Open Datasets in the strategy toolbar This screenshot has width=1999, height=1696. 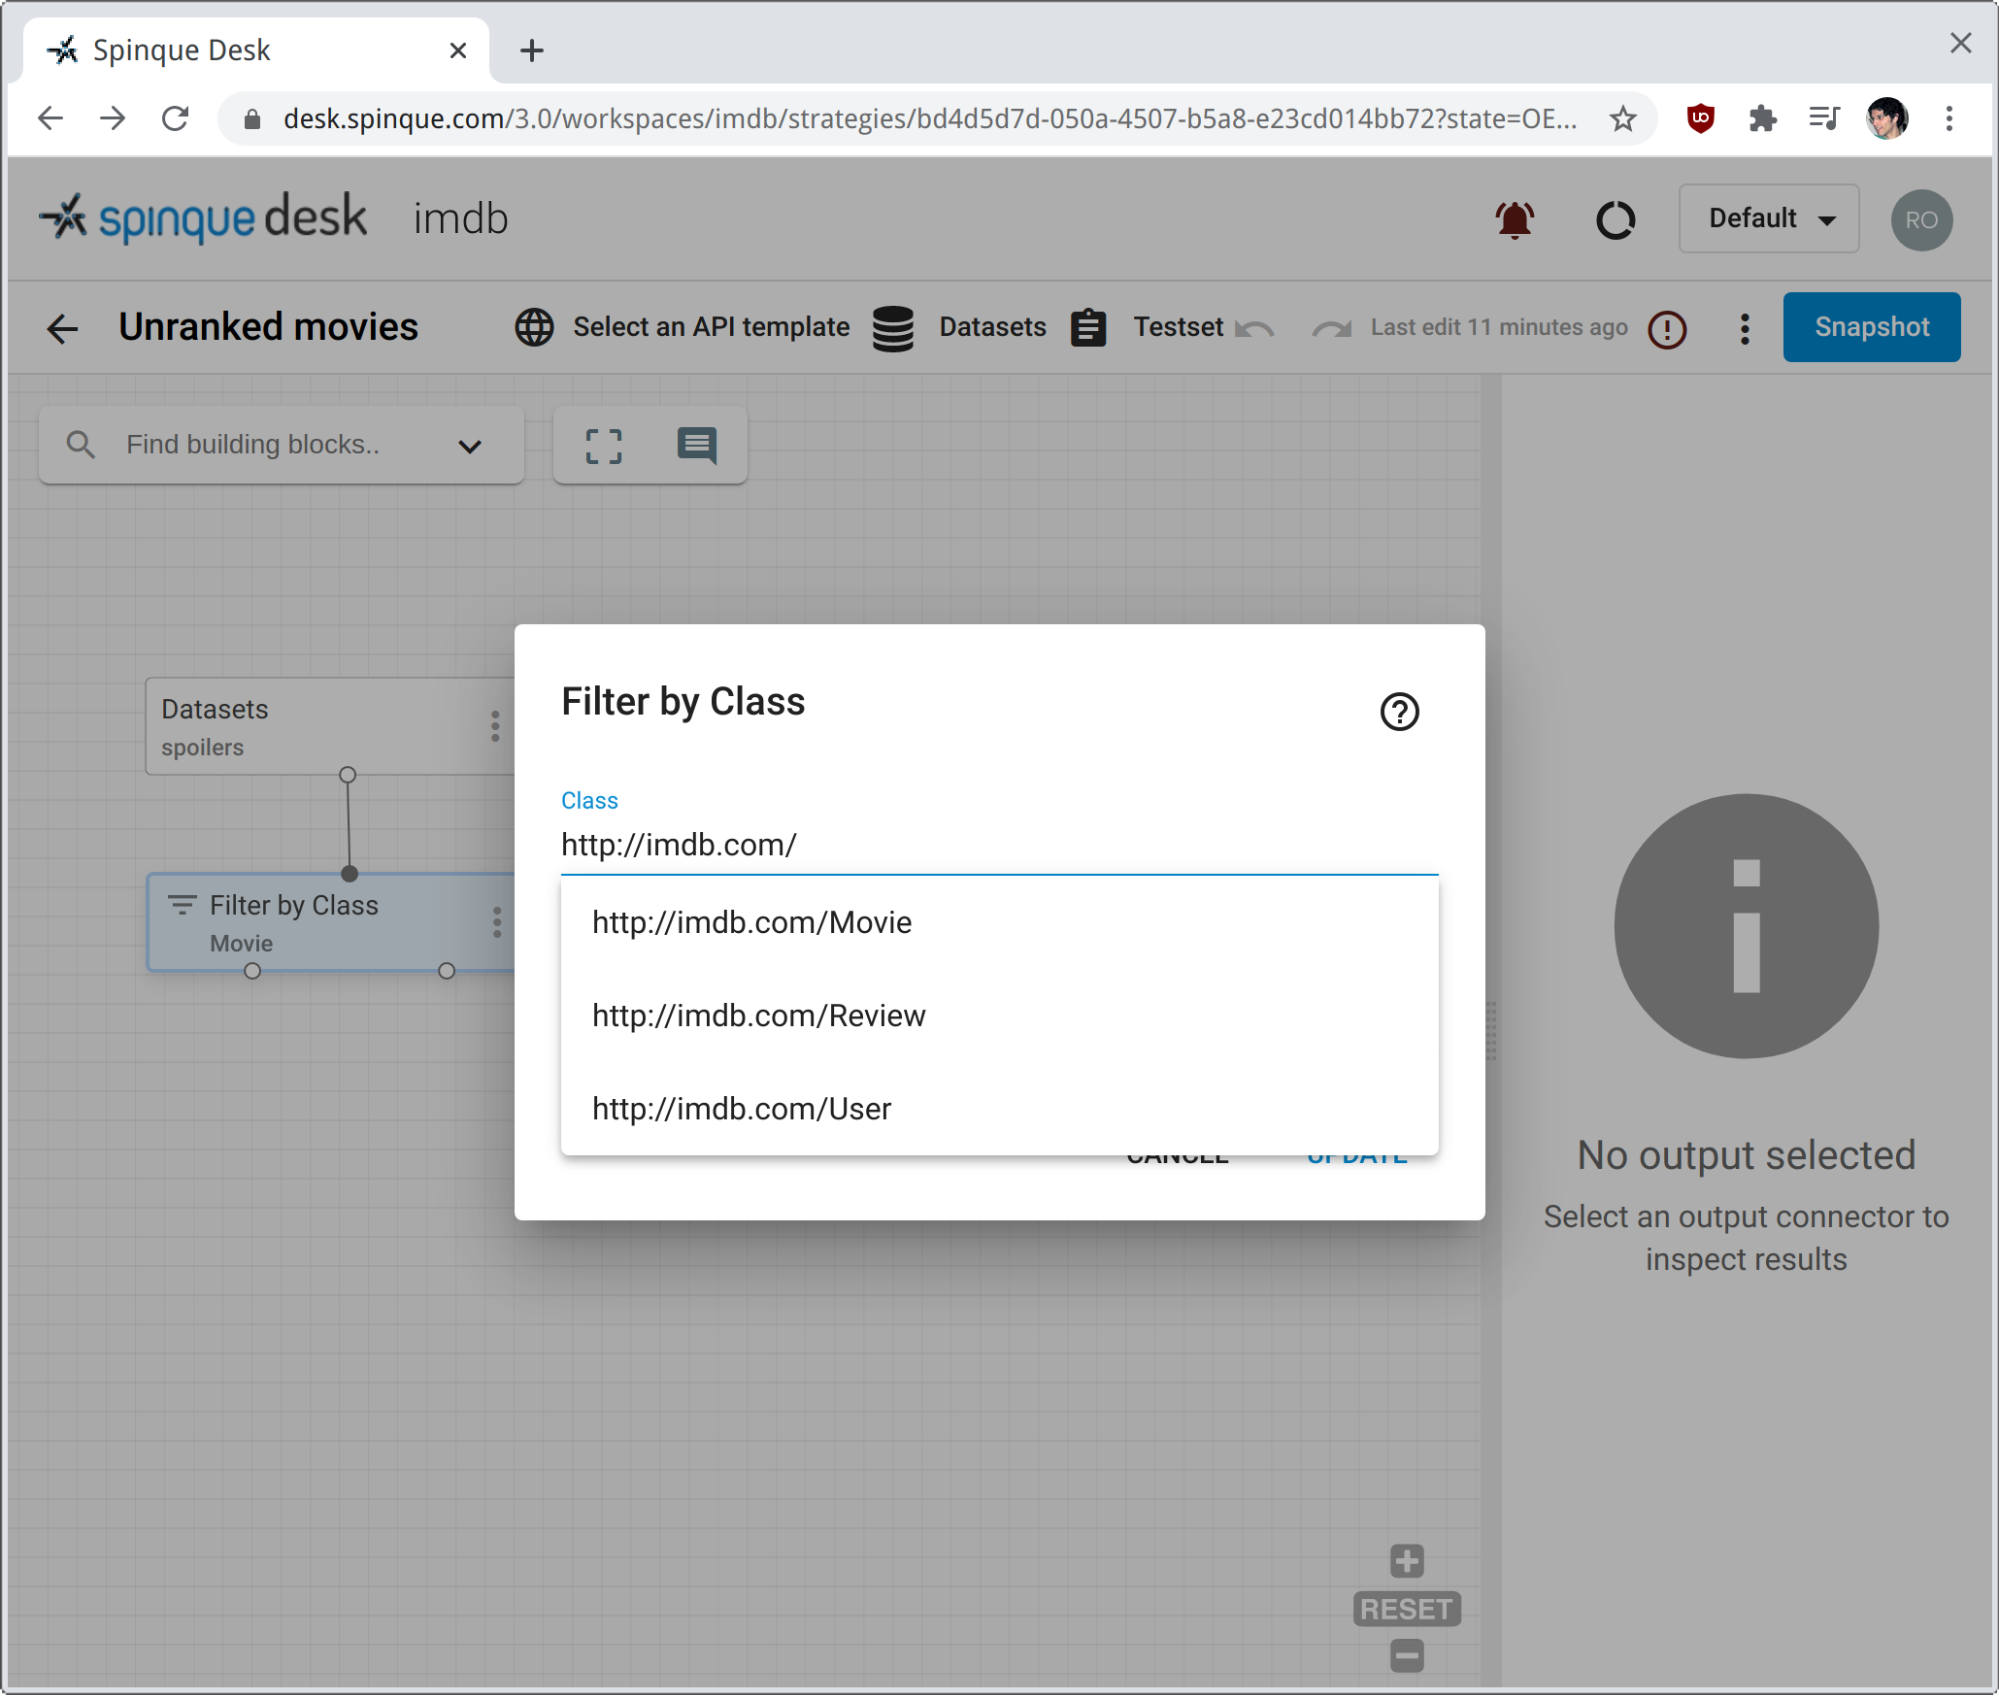[992, 327]
